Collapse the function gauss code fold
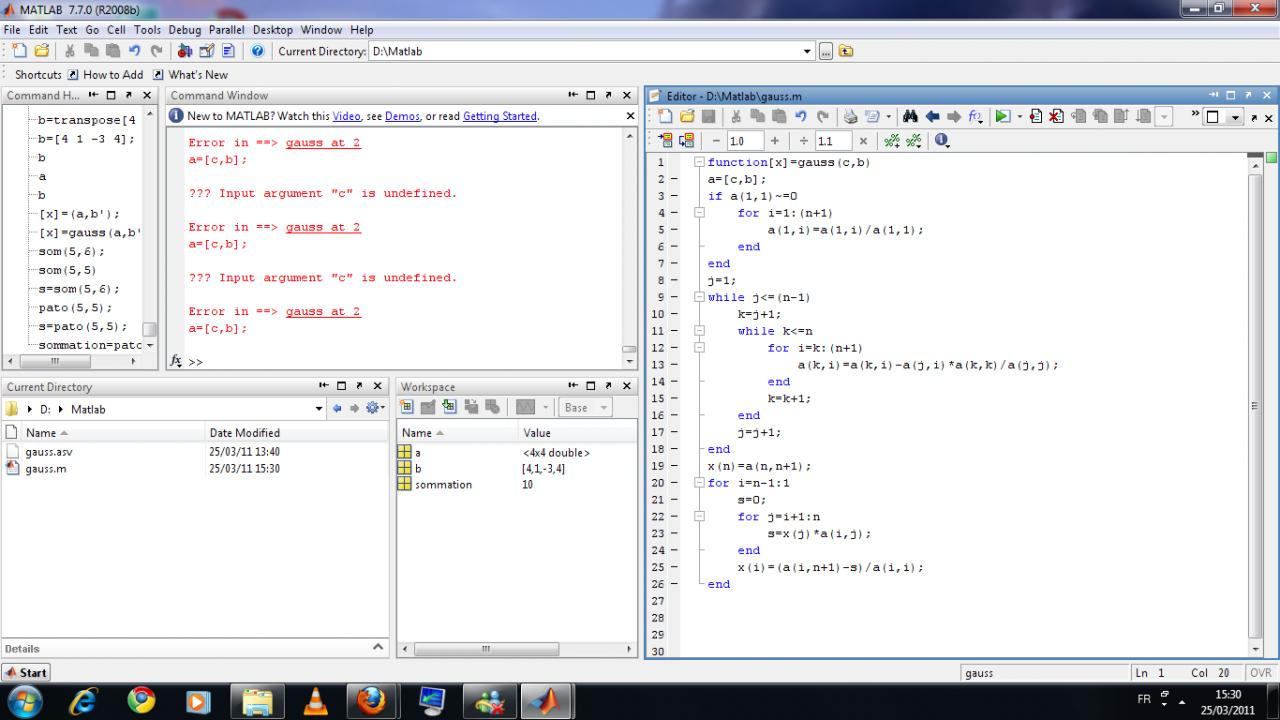 pyautogui.click(x=698, y=162)
